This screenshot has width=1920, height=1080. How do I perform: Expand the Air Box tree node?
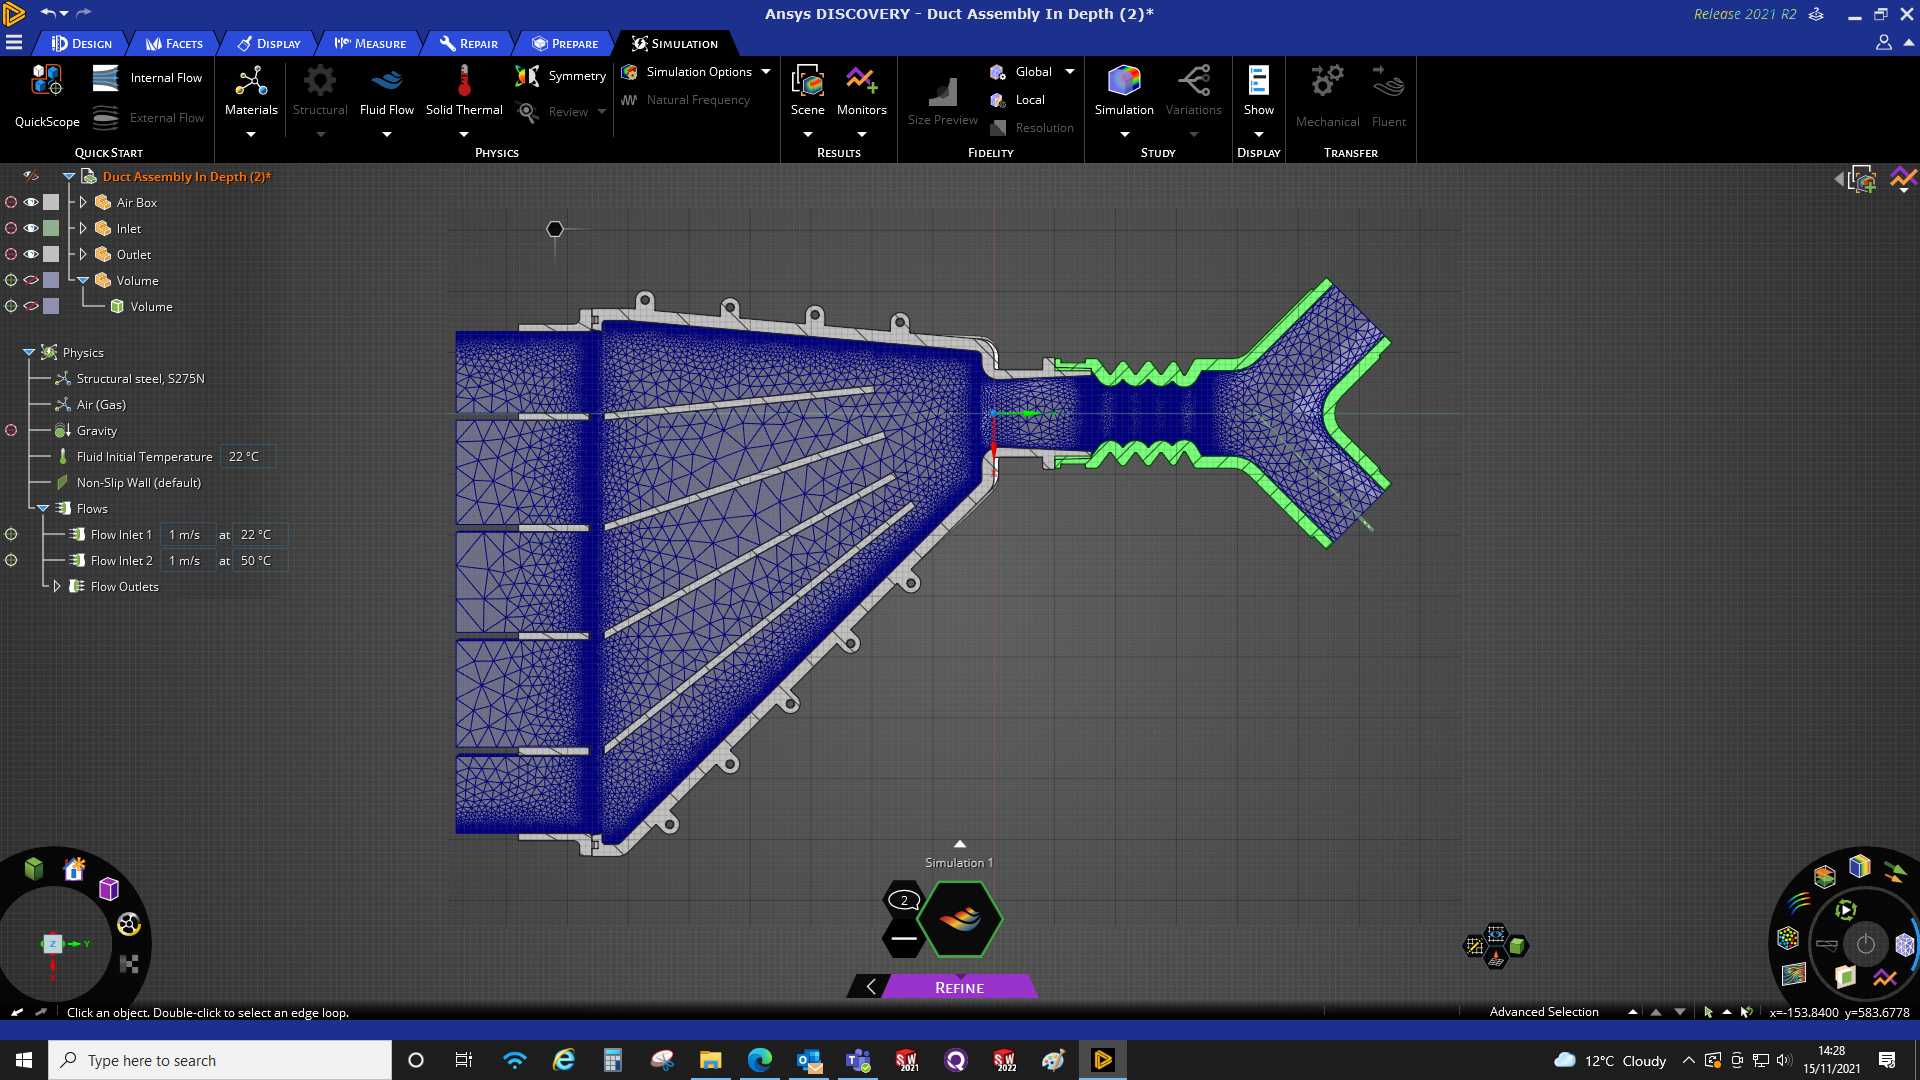(83, 202)
